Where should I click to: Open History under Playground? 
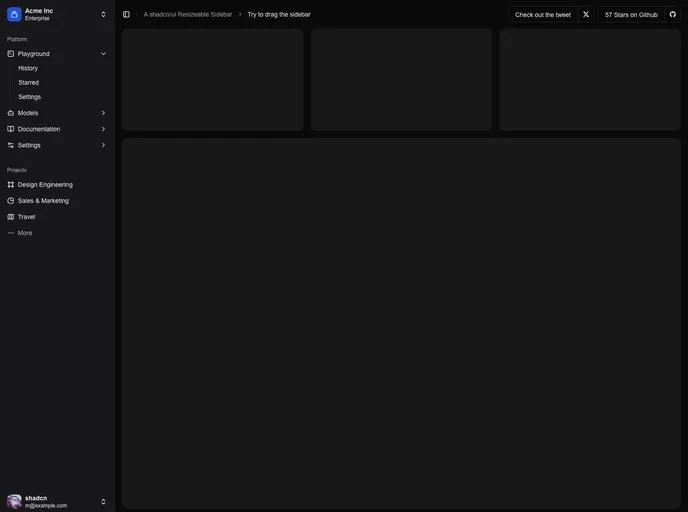(28, 68)
